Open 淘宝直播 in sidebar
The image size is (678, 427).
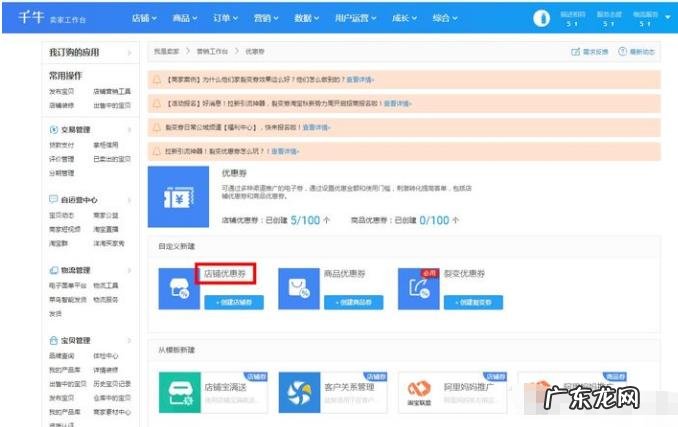point(106,229)
